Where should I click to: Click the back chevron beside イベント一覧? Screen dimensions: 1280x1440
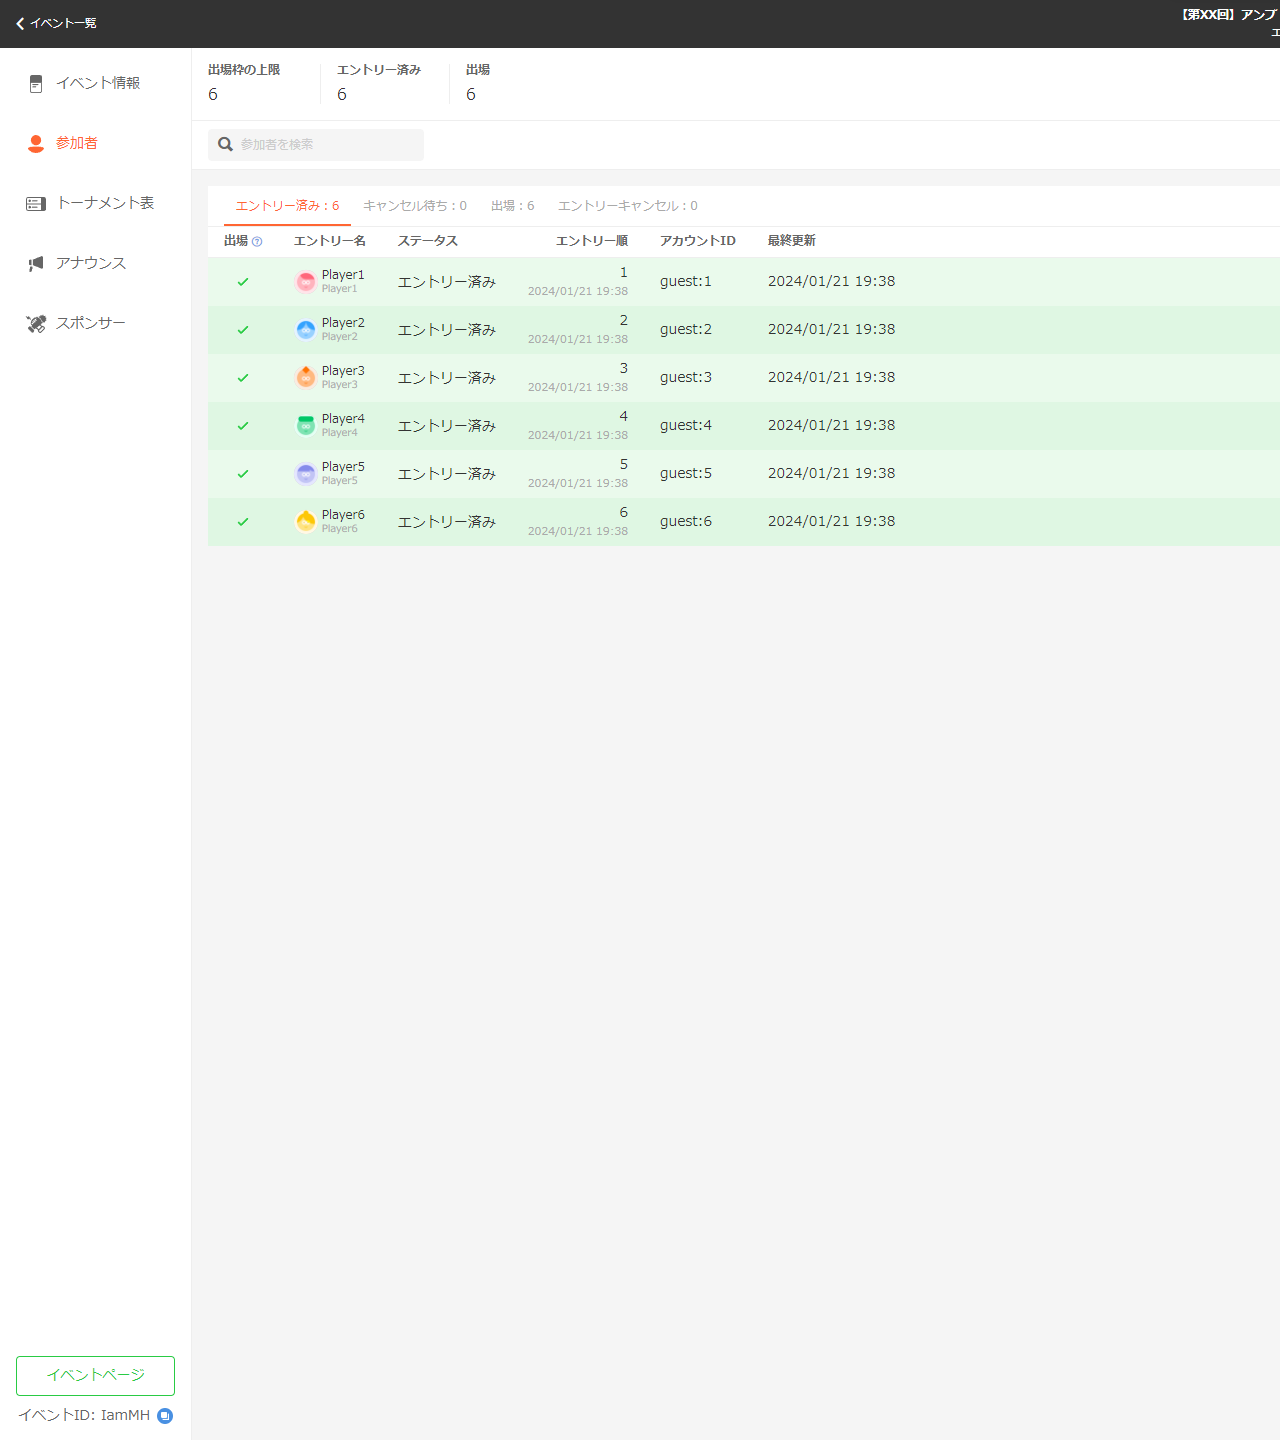tap(20, 23)
